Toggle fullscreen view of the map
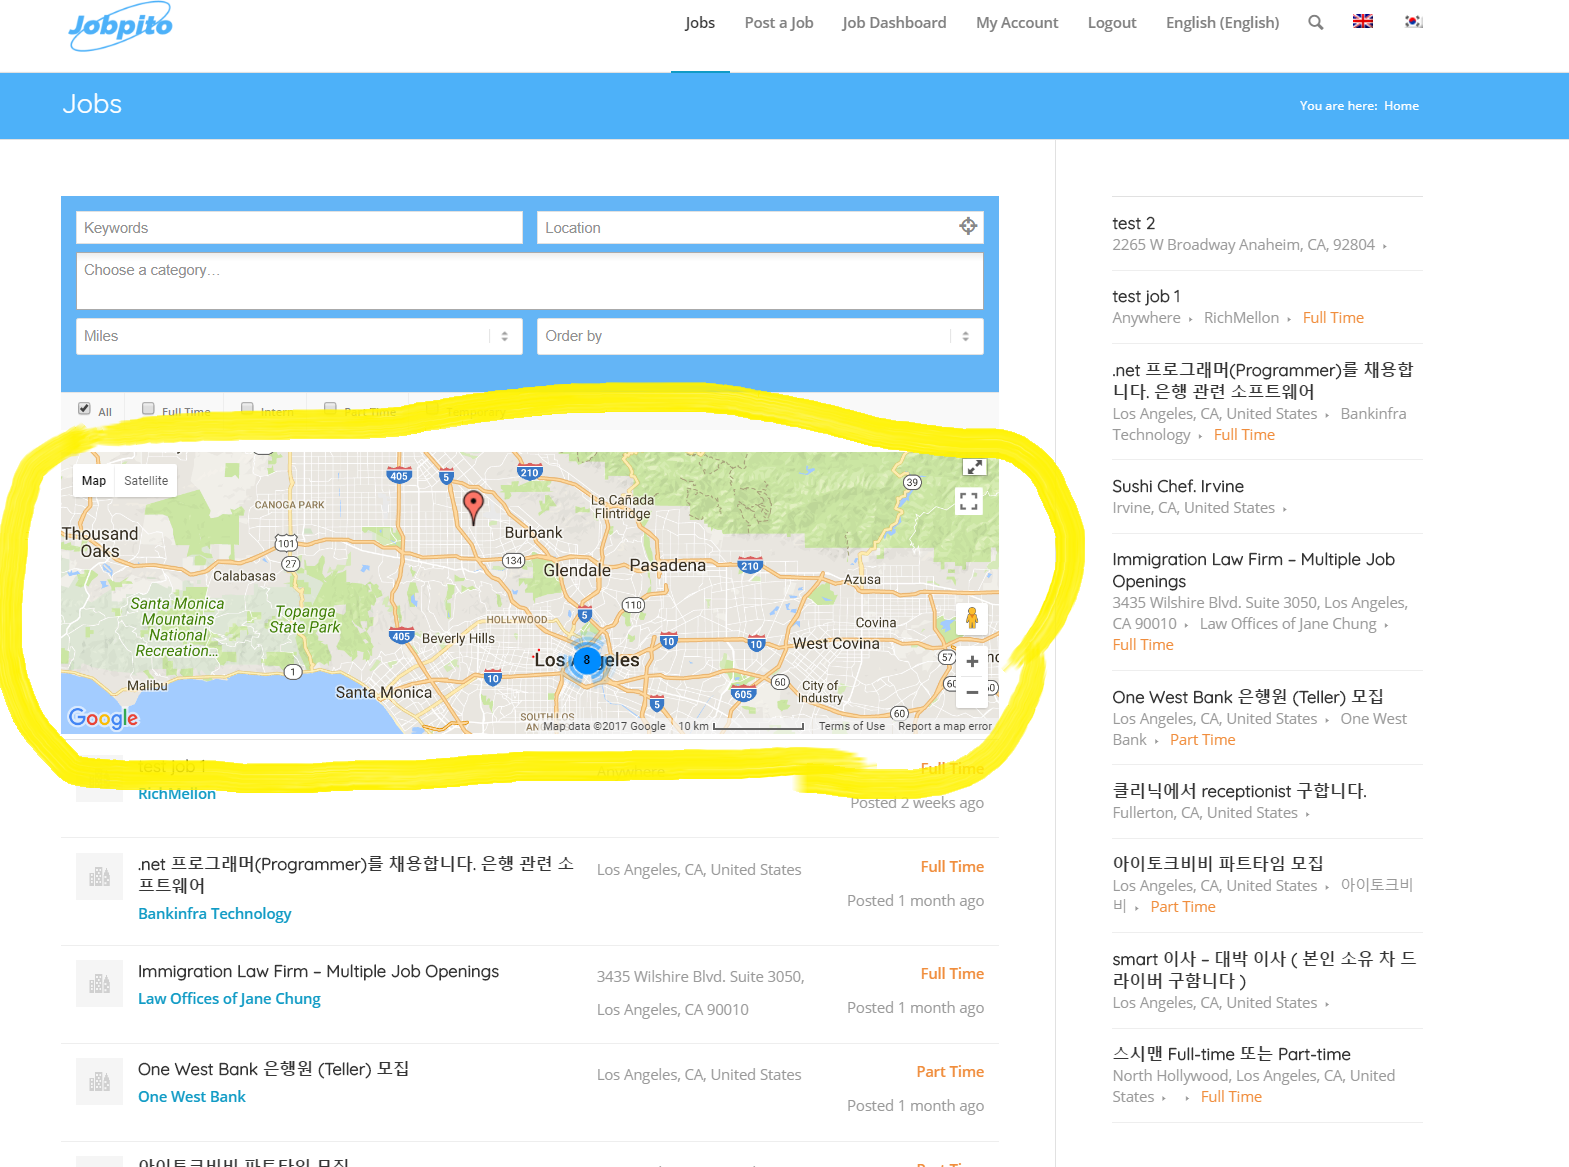 [969, 501]
